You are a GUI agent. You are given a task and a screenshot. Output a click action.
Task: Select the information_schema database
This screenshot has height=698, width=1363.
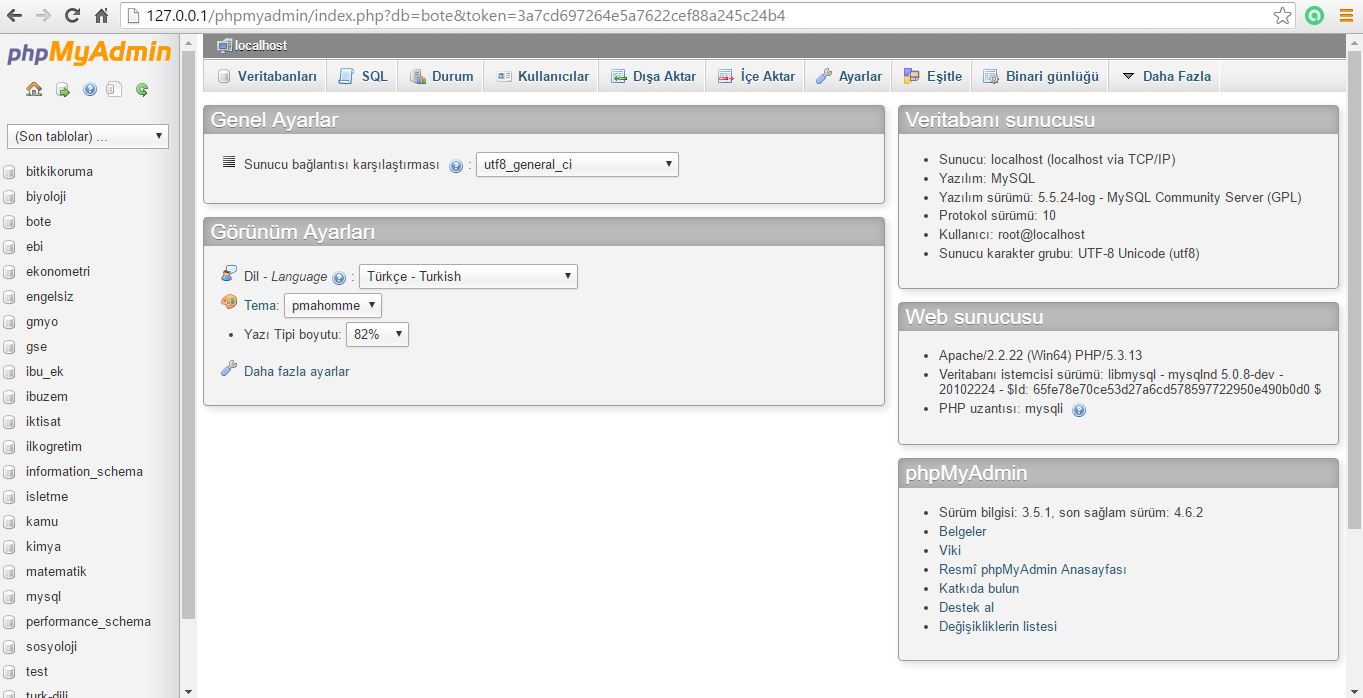84,471
